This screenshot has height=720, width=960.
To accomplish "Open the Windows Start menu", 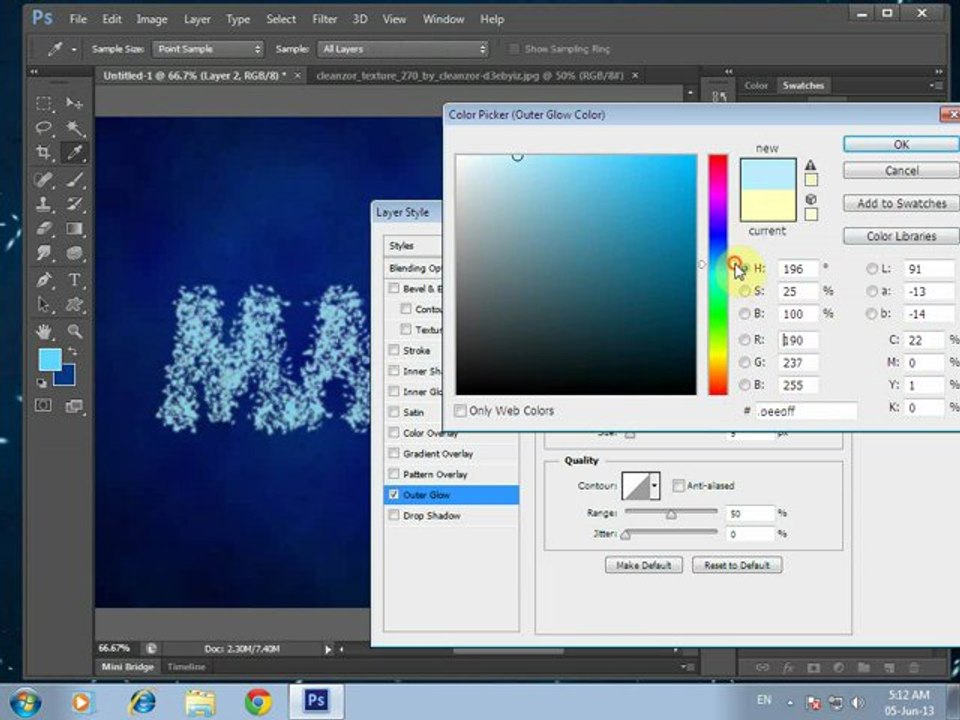I will pos(24,702).
